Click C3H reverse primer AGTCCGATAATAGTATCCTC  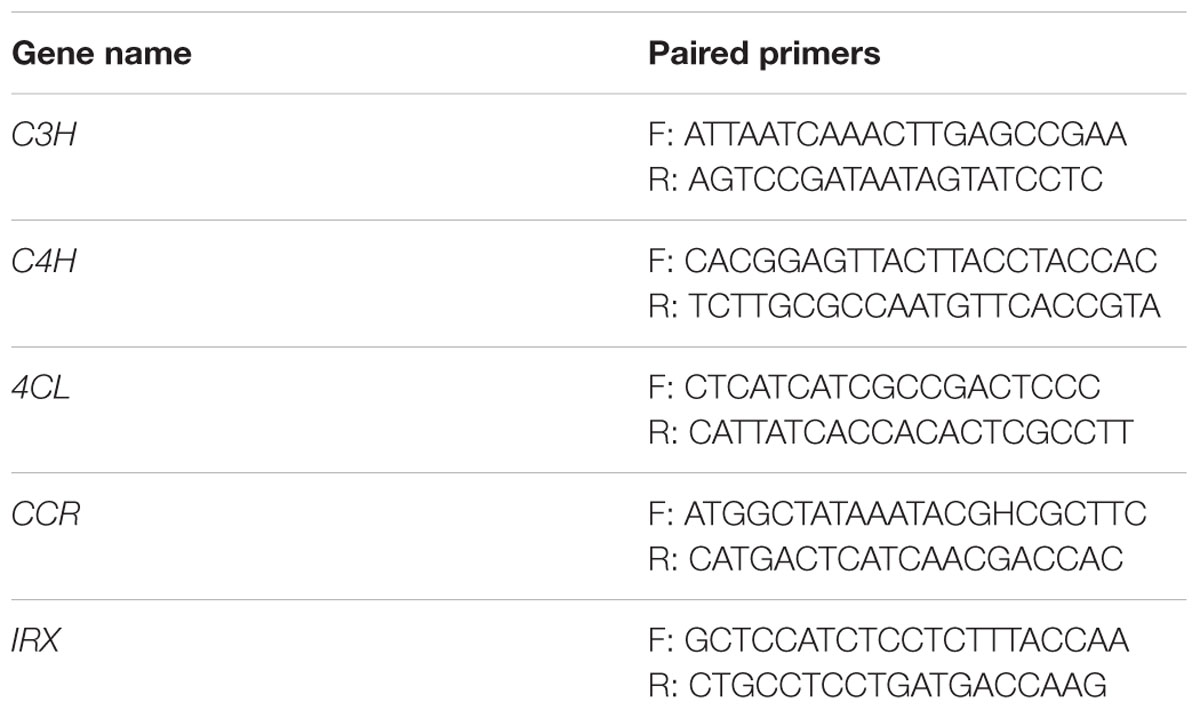pos(896,181)
